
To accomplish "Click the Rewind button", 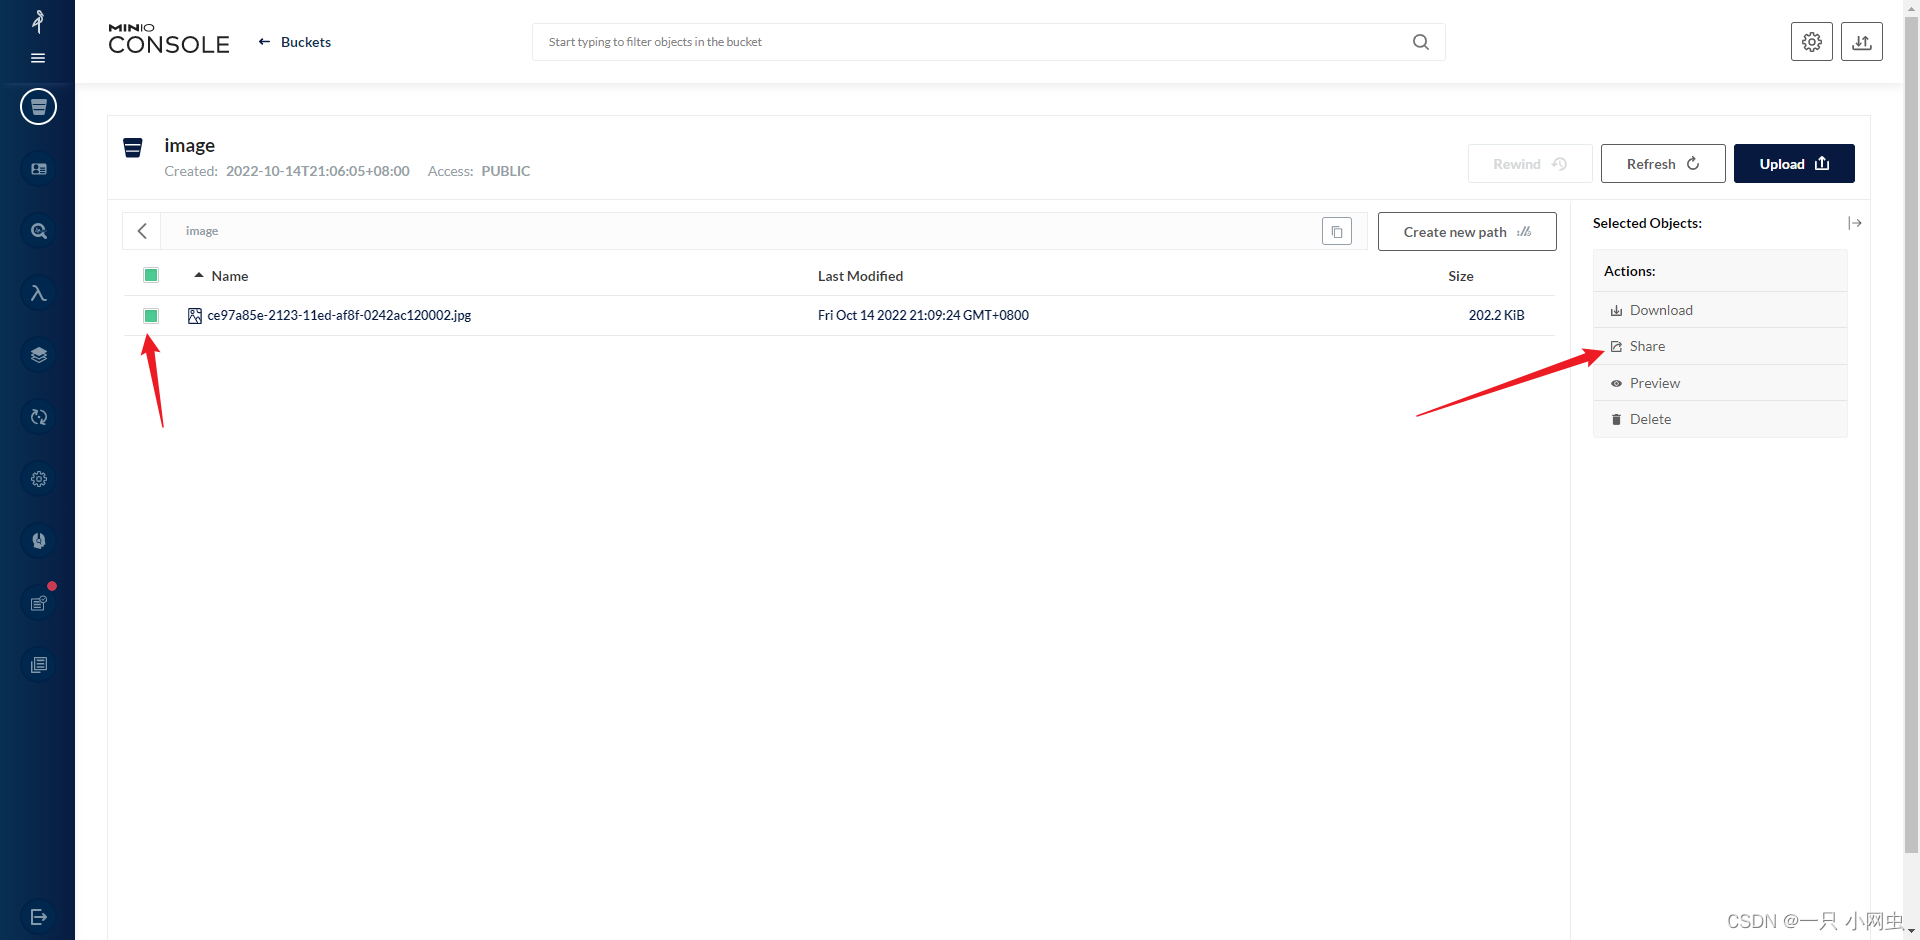I will point(1529,164).
